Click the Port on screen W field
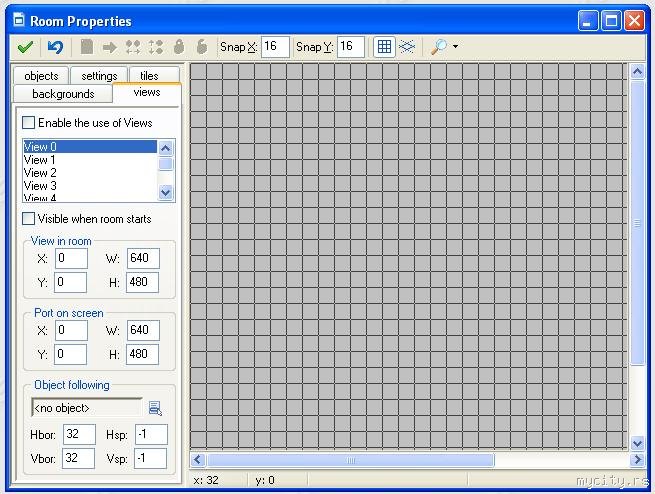Image resolution: width=655 pixels, height=494 pixels. (x=143, y=330)
